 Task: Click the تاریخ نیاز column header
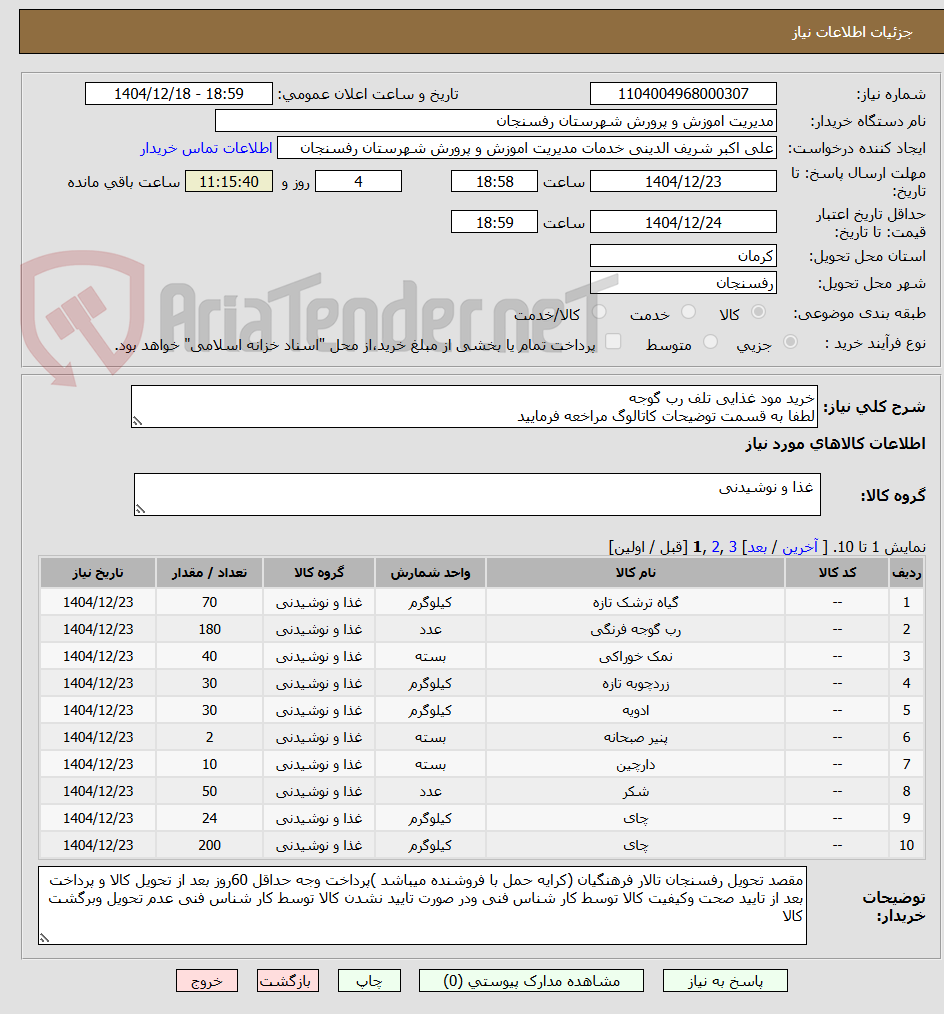(x=98, y=572)
